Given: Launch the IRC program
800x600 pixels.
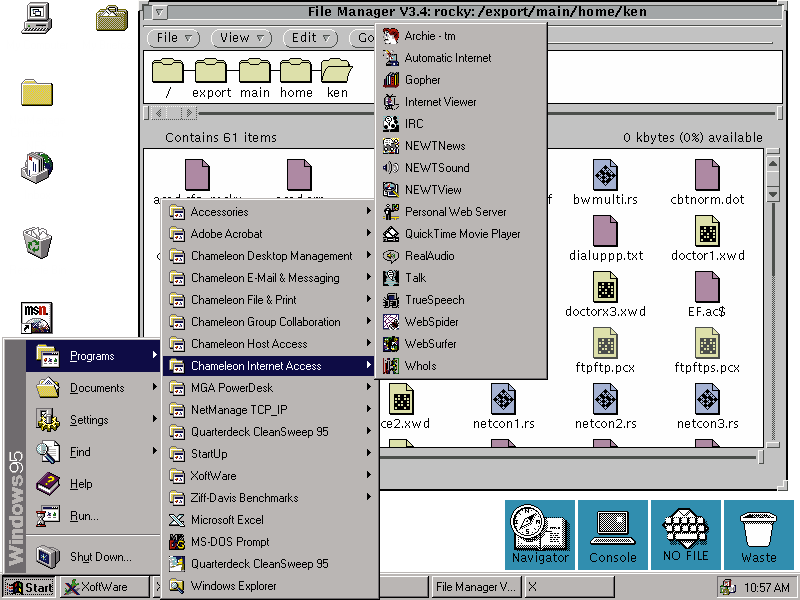Looking at the screenshot, I should [461, 124].
